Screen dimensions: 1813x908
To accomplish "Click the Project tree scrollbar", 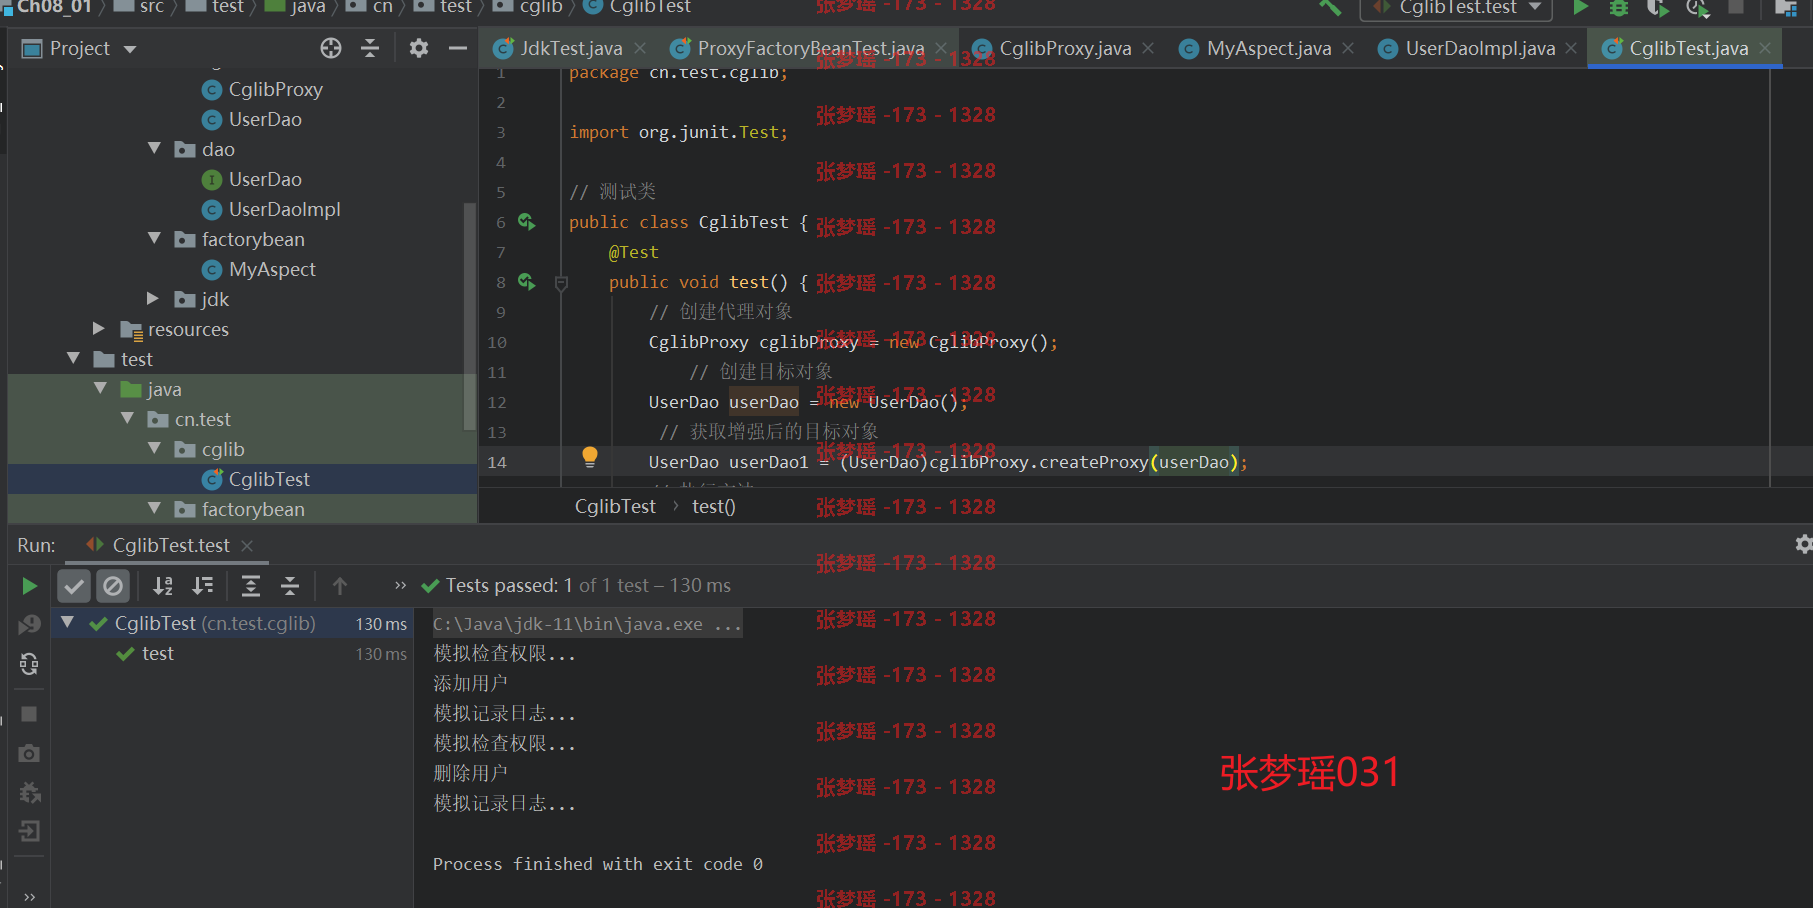I will click(x=470, y=315).
